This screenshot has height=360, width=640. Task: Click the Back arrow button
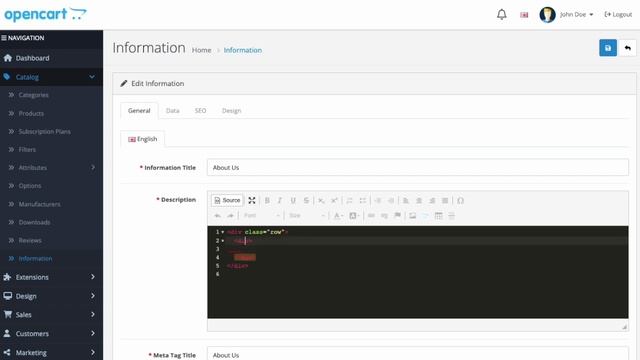click(x=627, y=48)
